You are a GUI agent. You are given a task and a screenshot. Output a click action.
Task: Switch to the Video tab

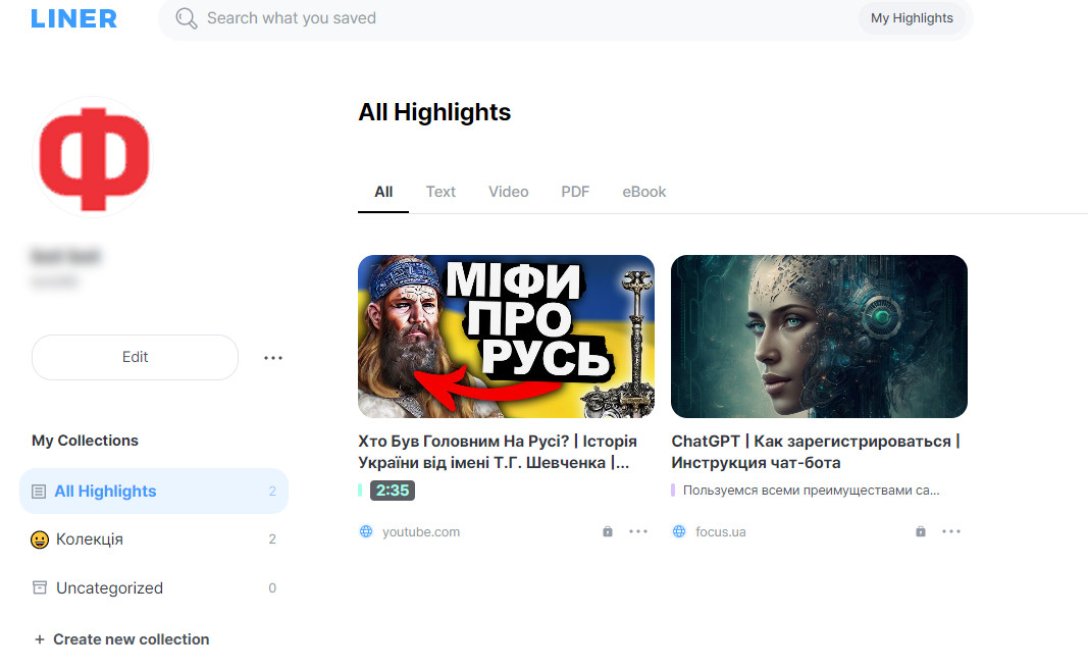[x=508, y=192]
